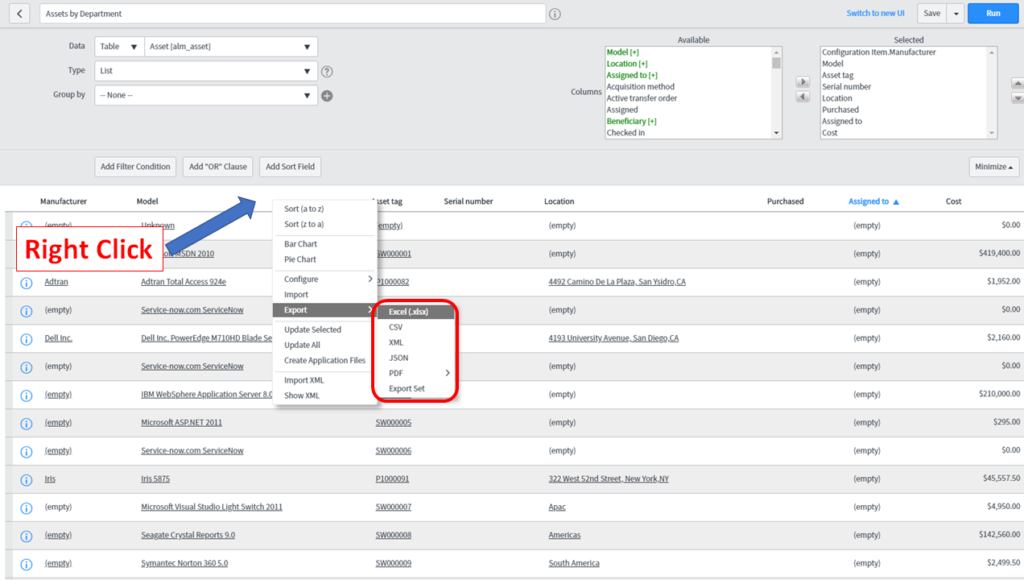Click the back arrow next to report title
Image resolution: width=1024 pixels, height=580 pixels.
point(21,13)
